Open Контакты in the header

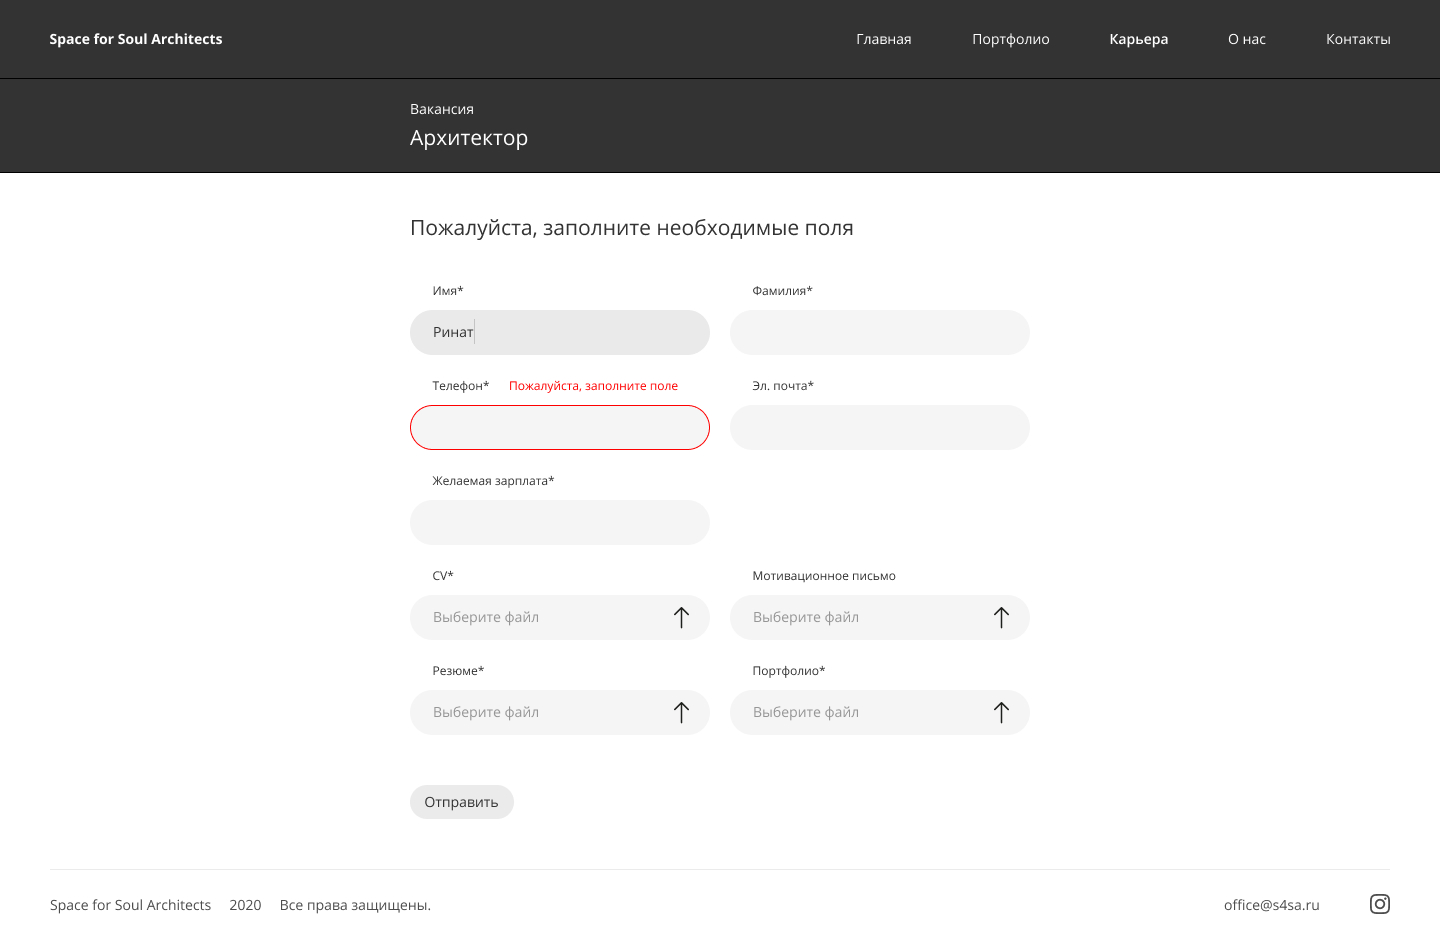click(1358, 39)
